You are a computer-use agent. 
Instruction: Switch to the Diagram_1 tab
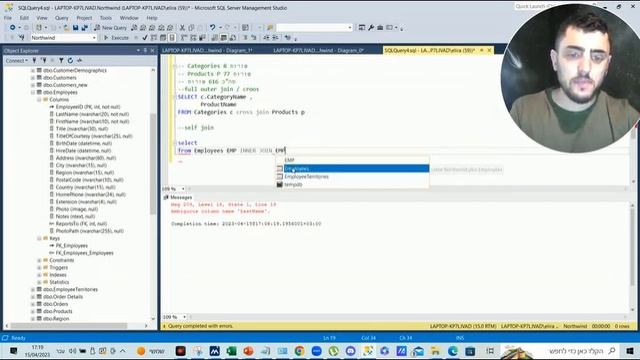[x=207, y=50]
